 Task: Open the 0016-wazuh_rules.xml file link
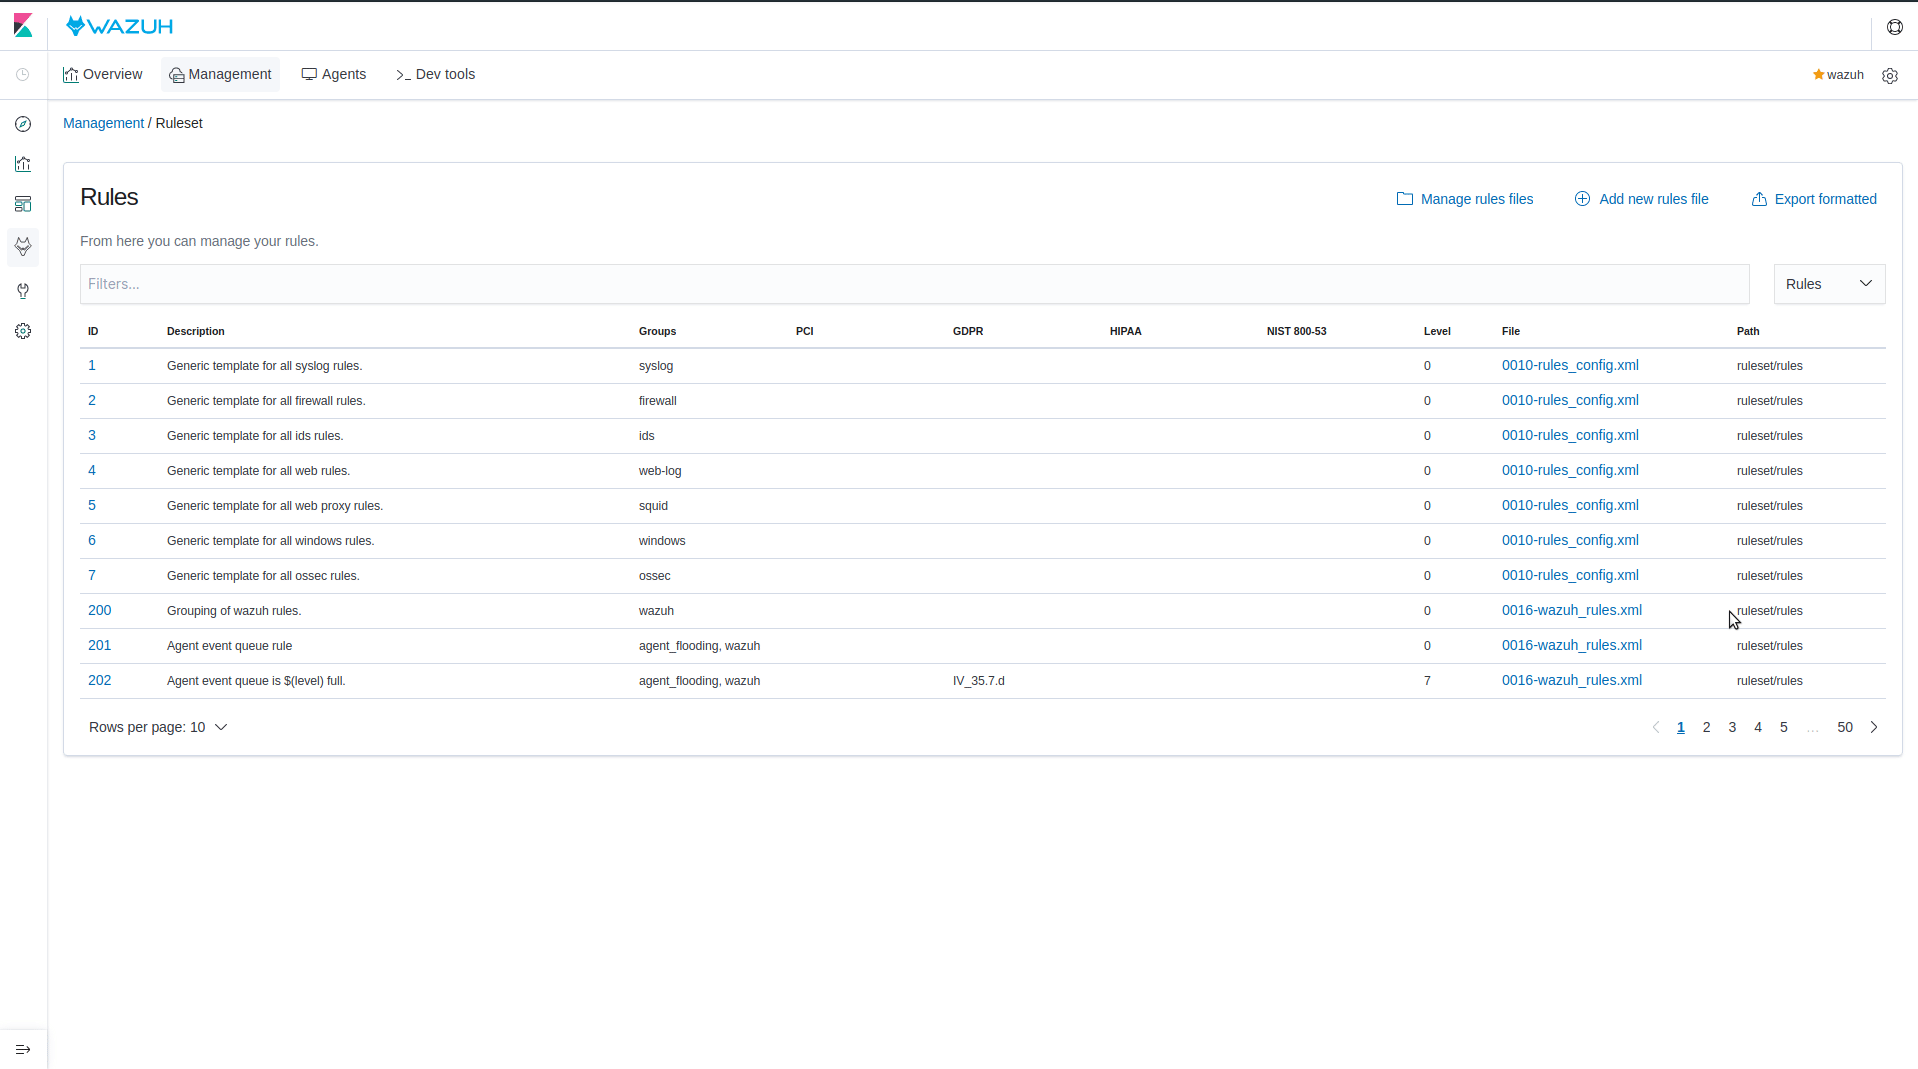click(1572, 610)
